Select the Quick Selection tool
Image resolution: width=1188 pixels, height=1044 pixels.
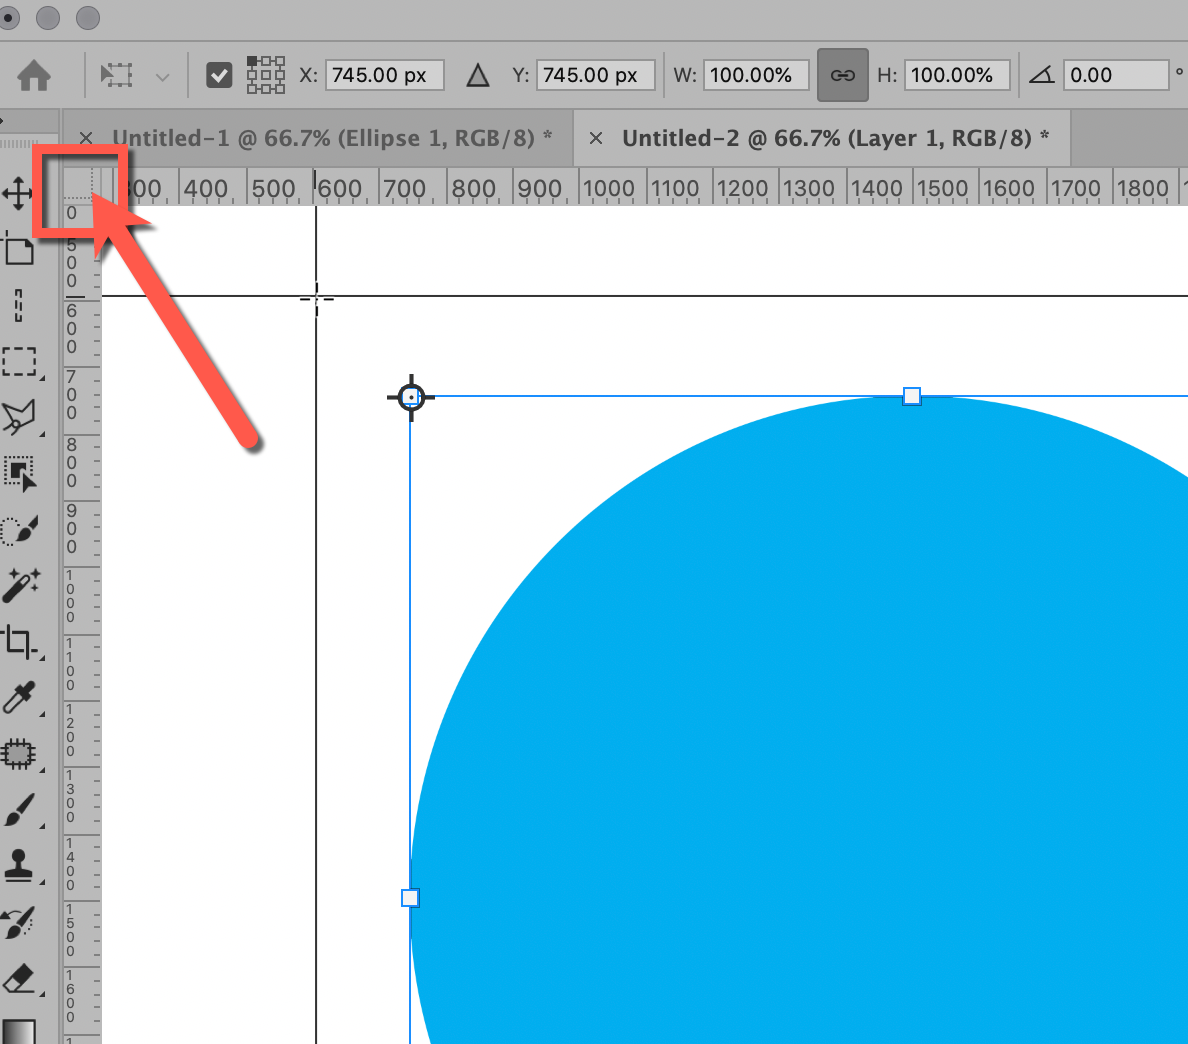tap(18, 530)
